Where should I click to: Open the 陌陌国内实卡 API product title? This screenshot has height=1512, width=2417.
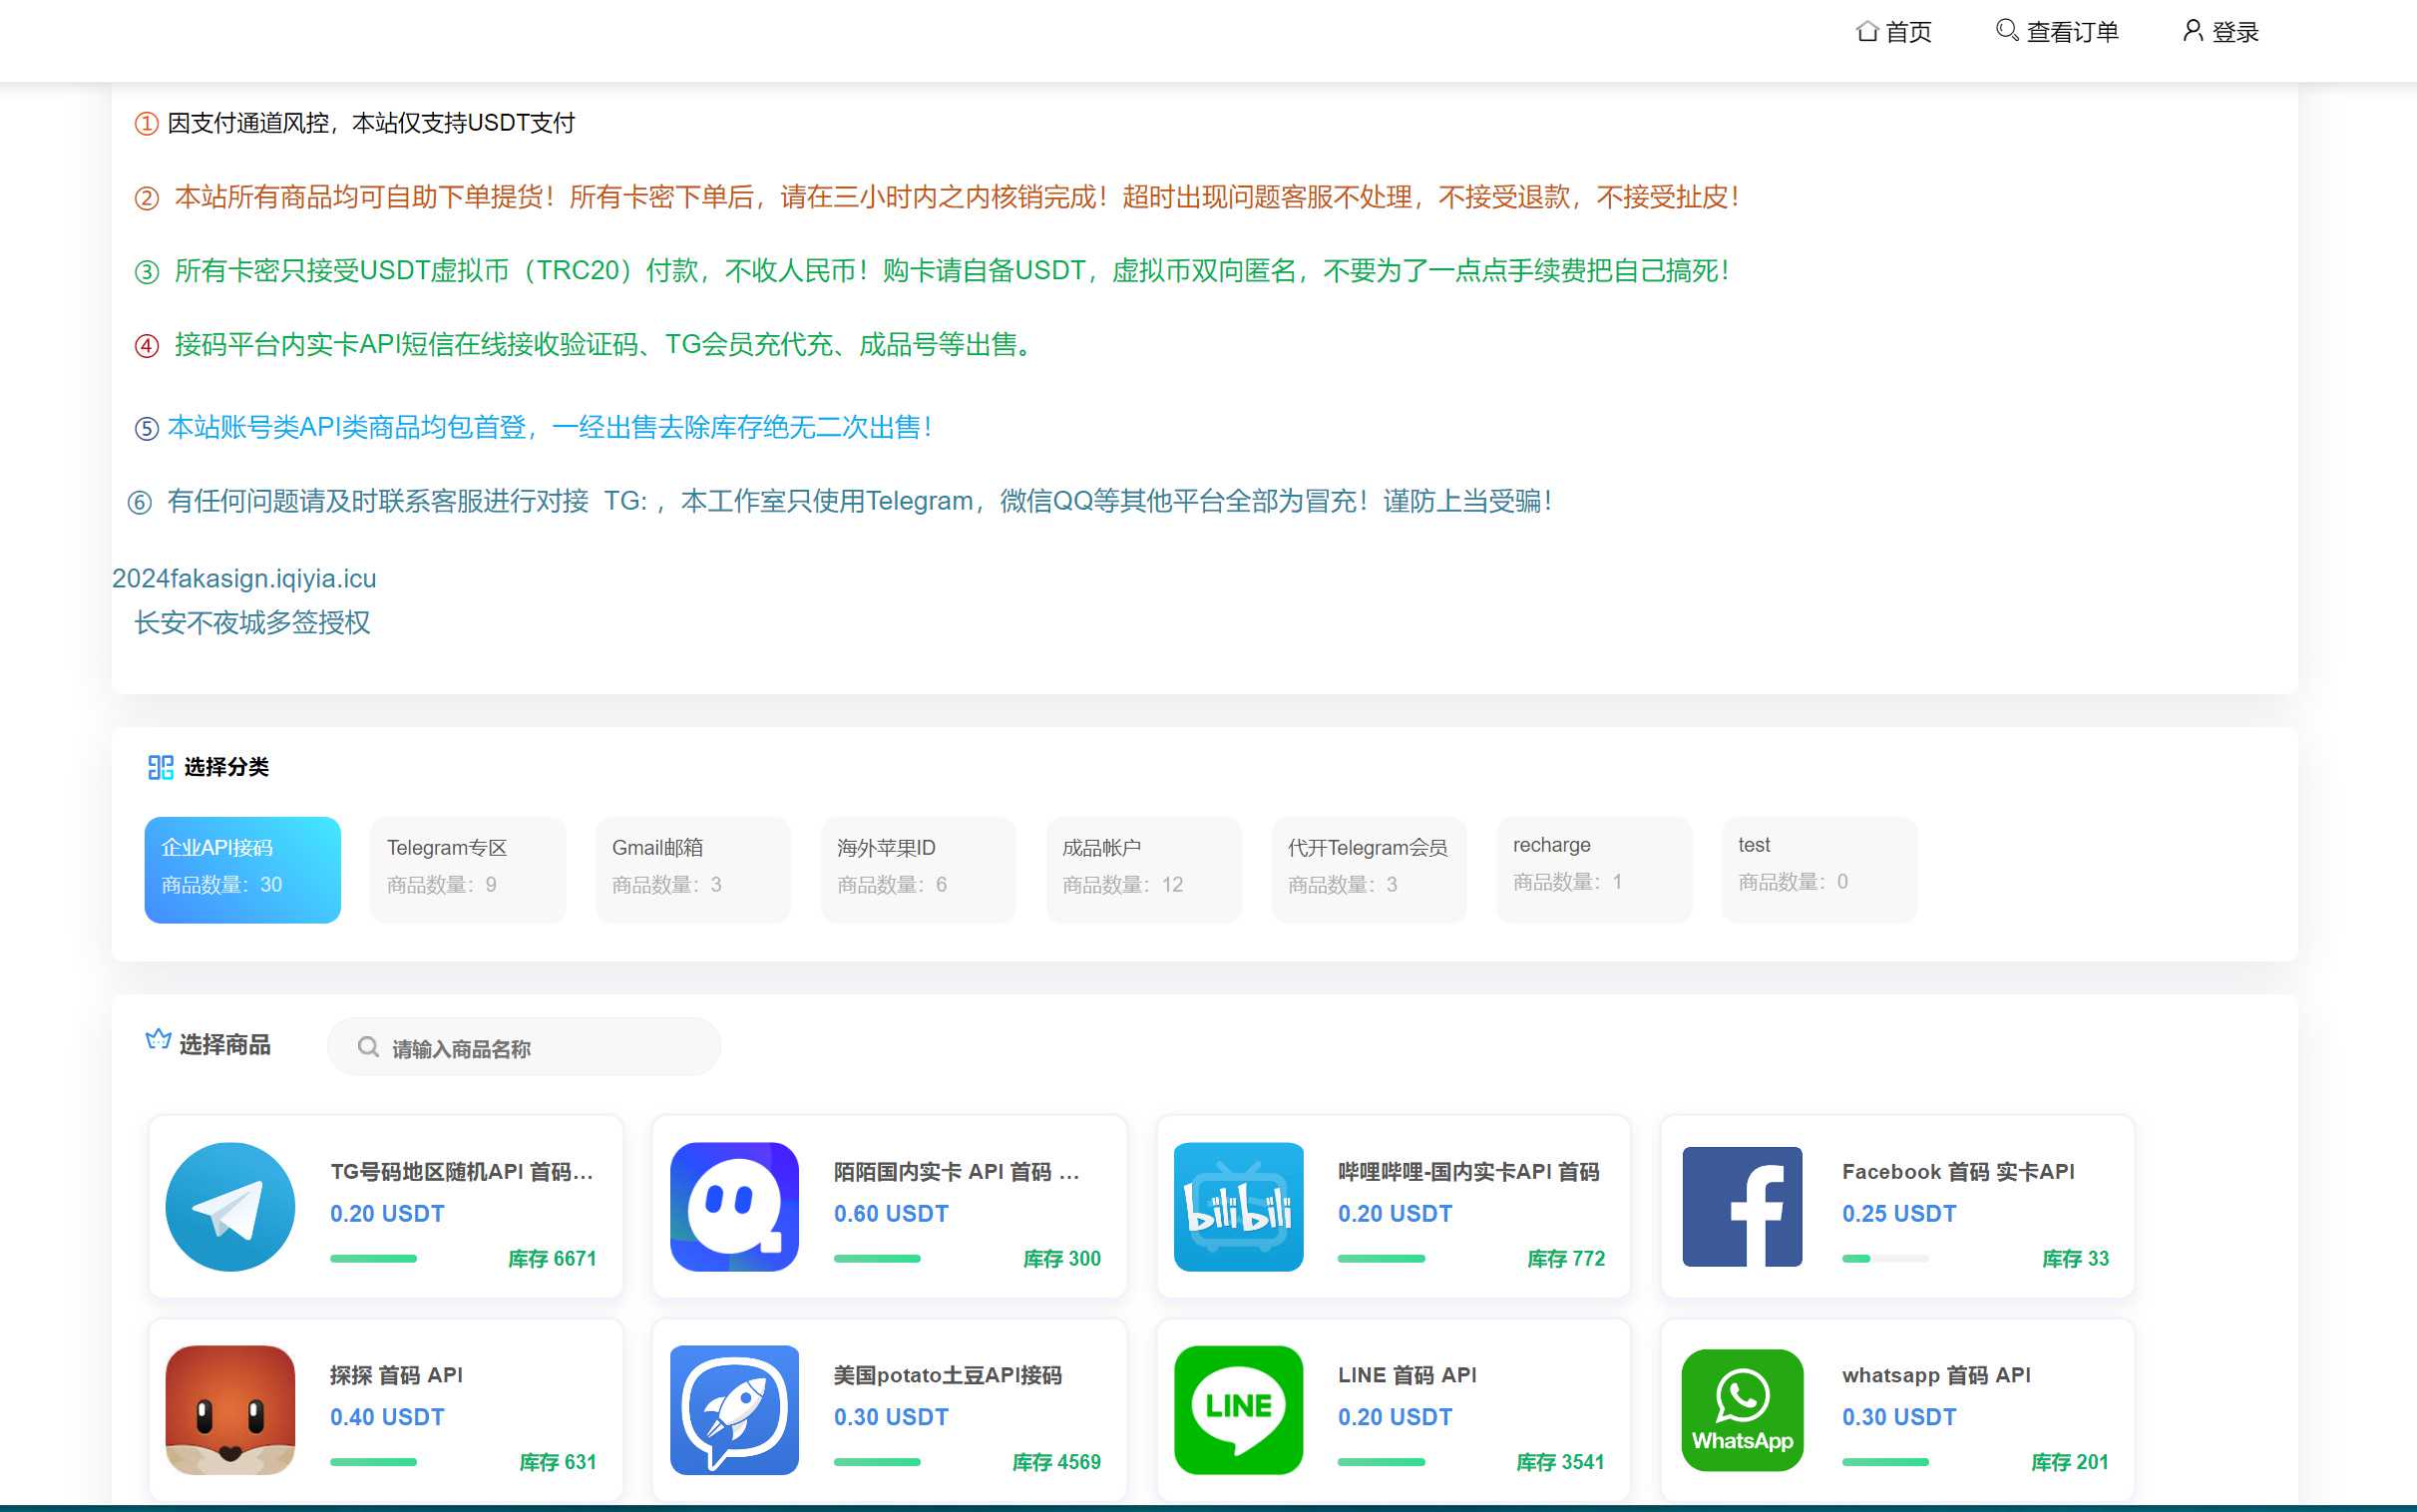click(x=957, y=1171)
